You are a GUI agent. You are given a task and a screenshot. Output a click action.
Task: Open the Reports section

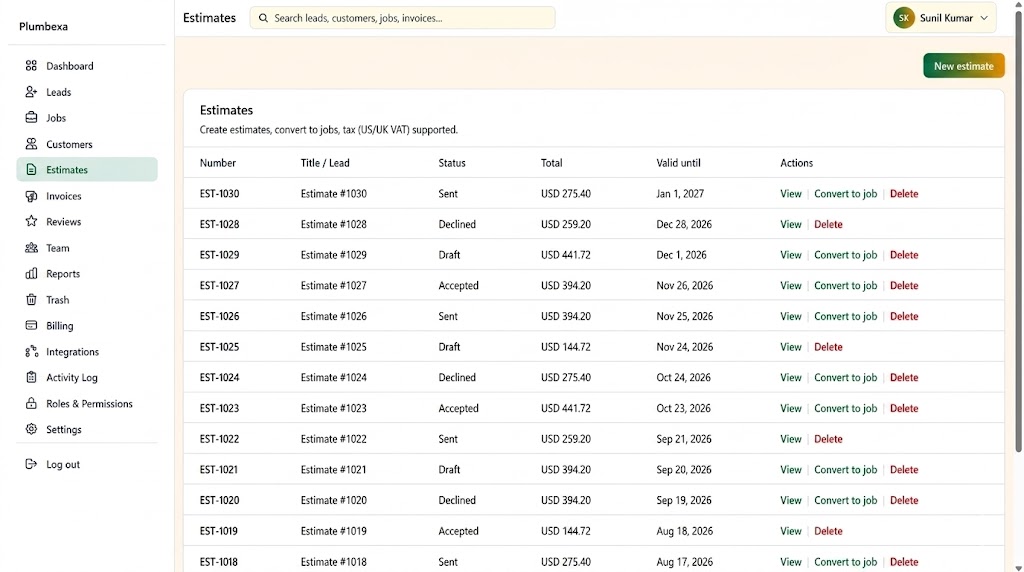tap(87, 274)
